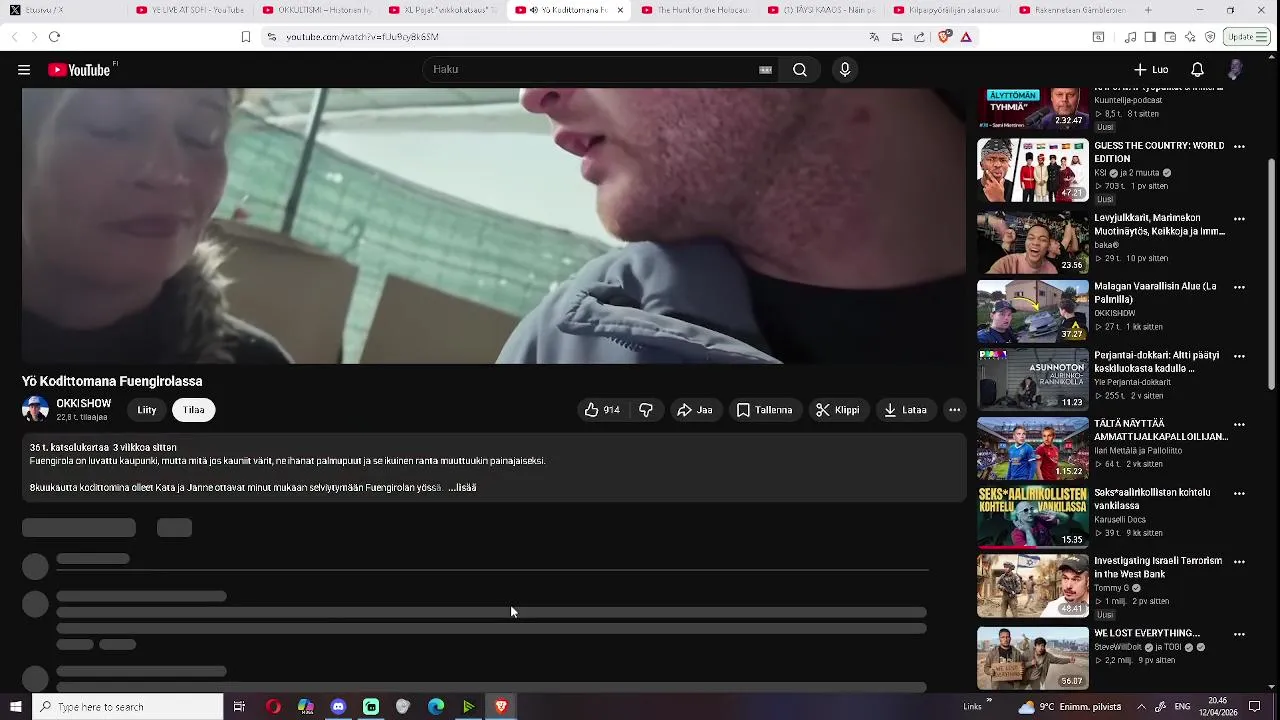Open the YouTube hamburger guide menu
1280x720 pixels.
tap(24, 70)
